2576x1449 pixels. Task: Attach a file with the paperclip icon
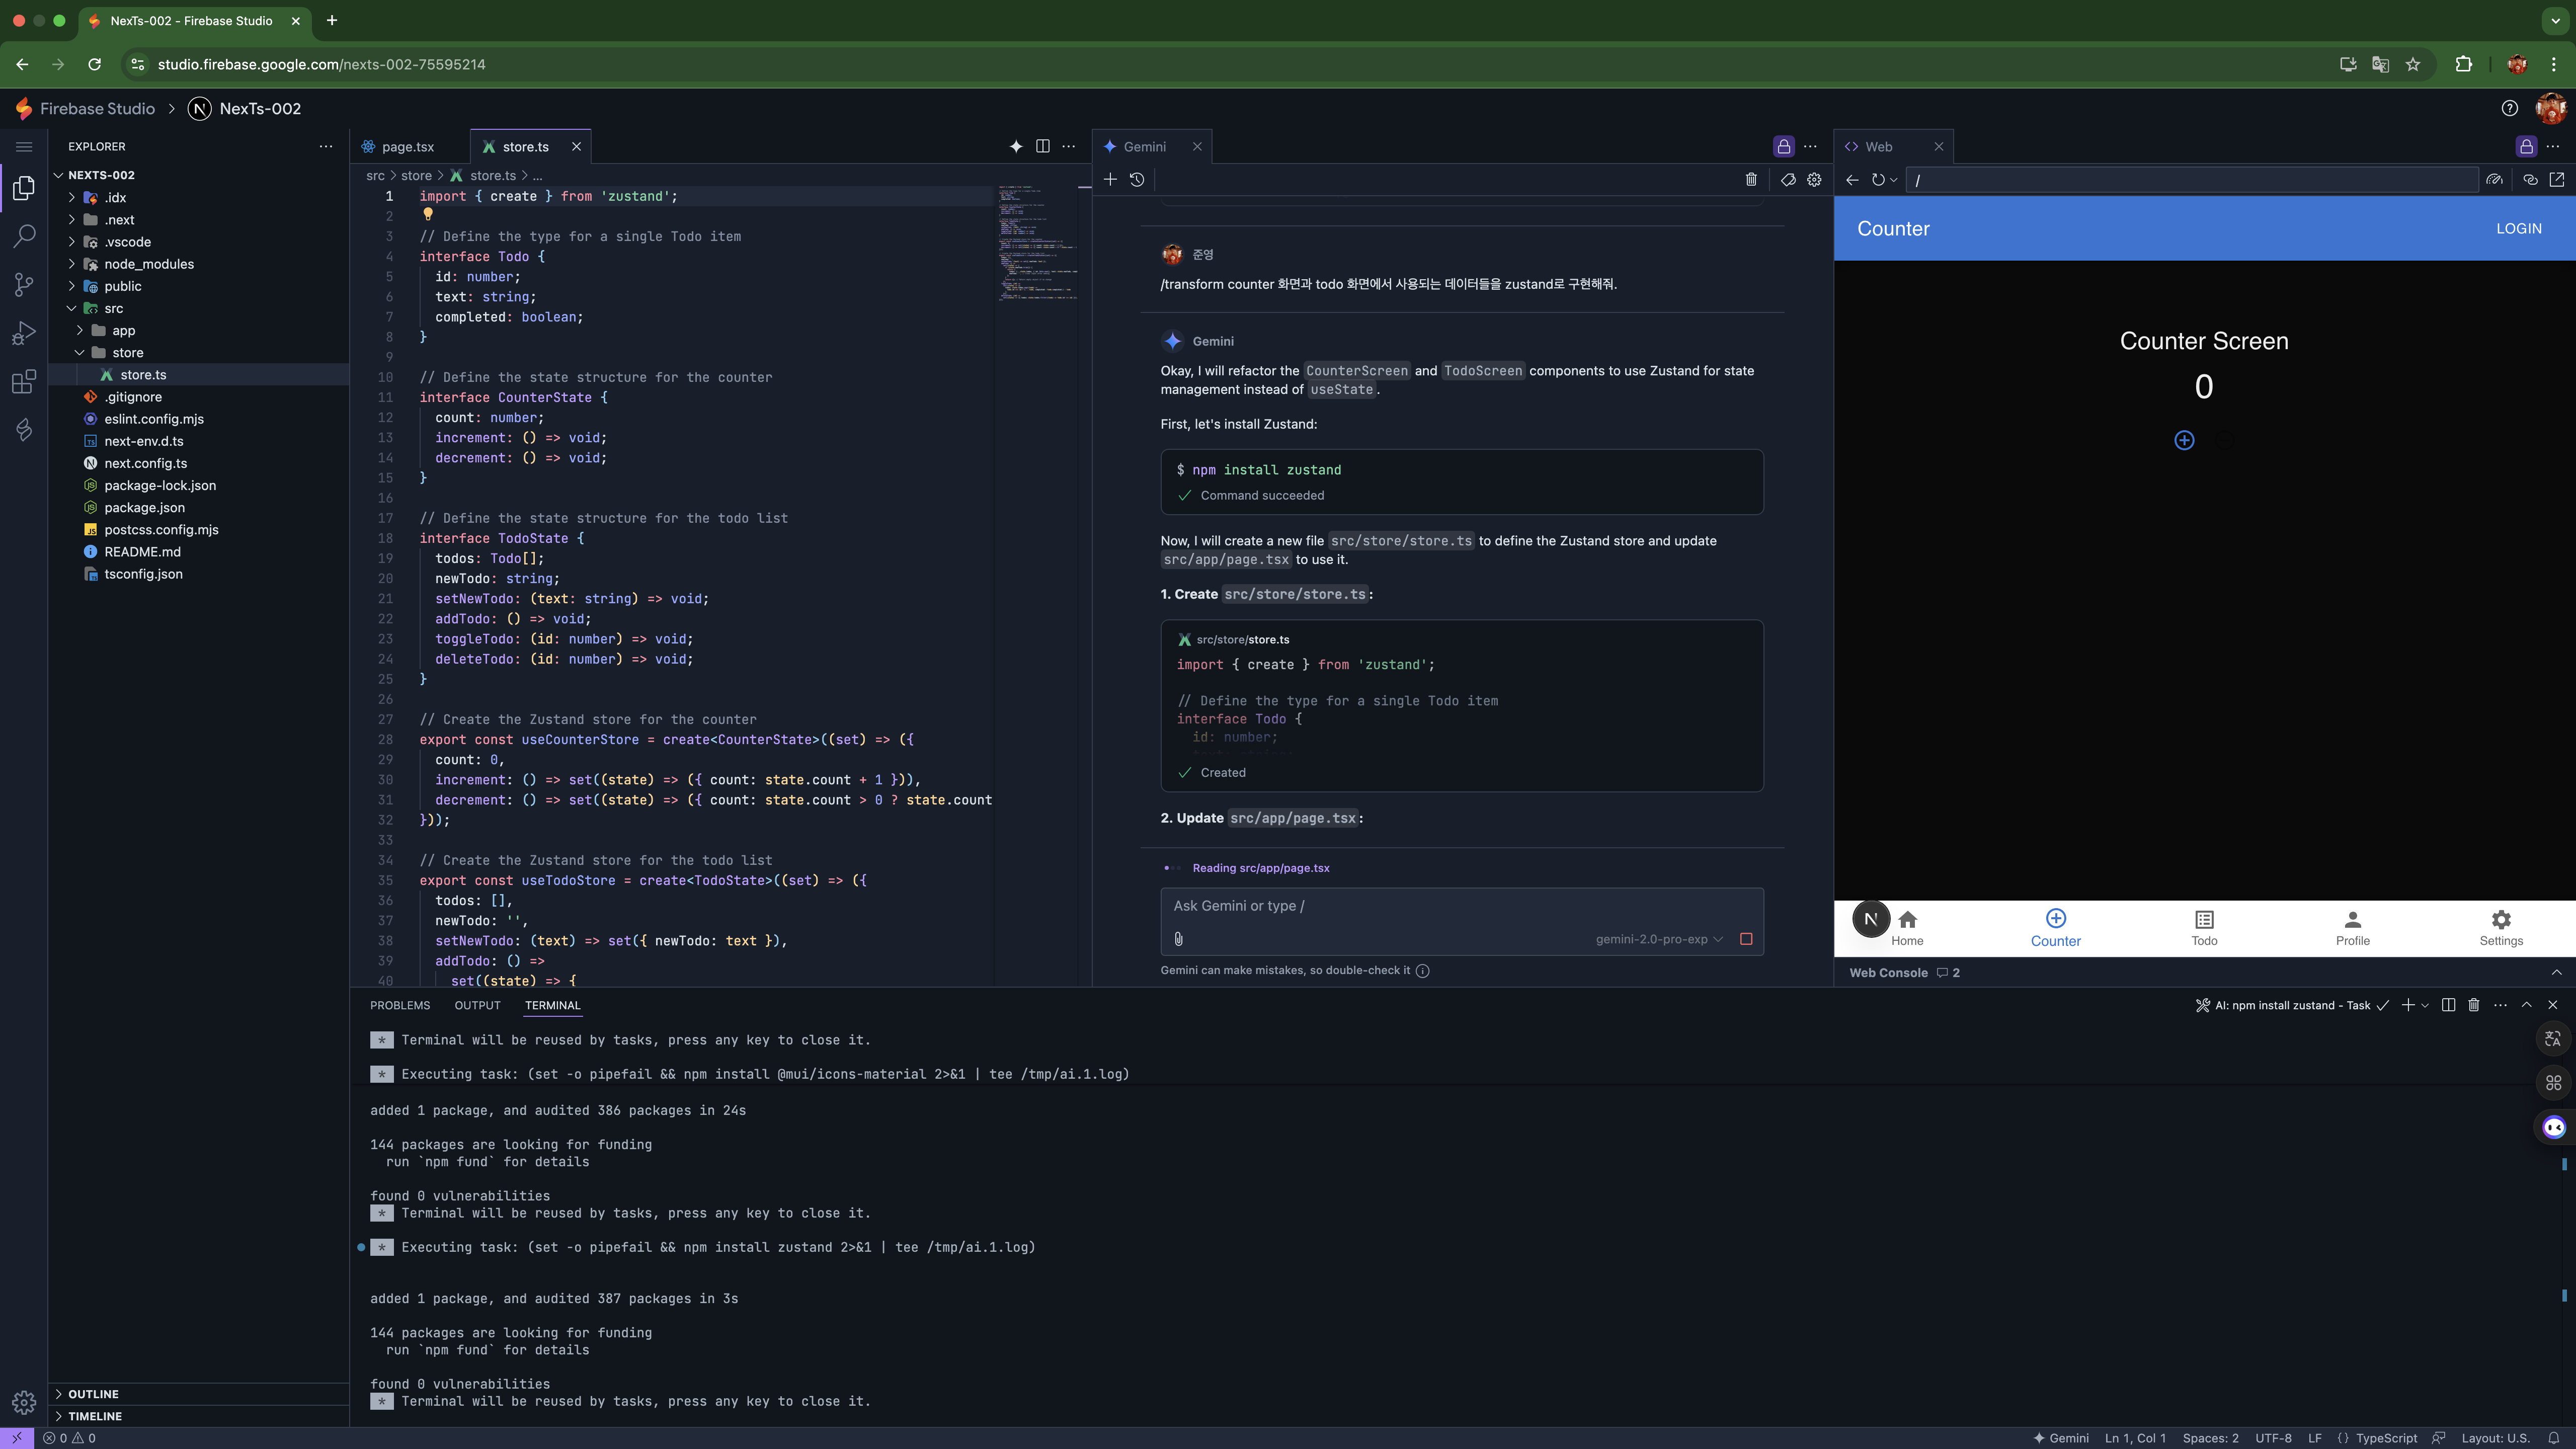1179,939
